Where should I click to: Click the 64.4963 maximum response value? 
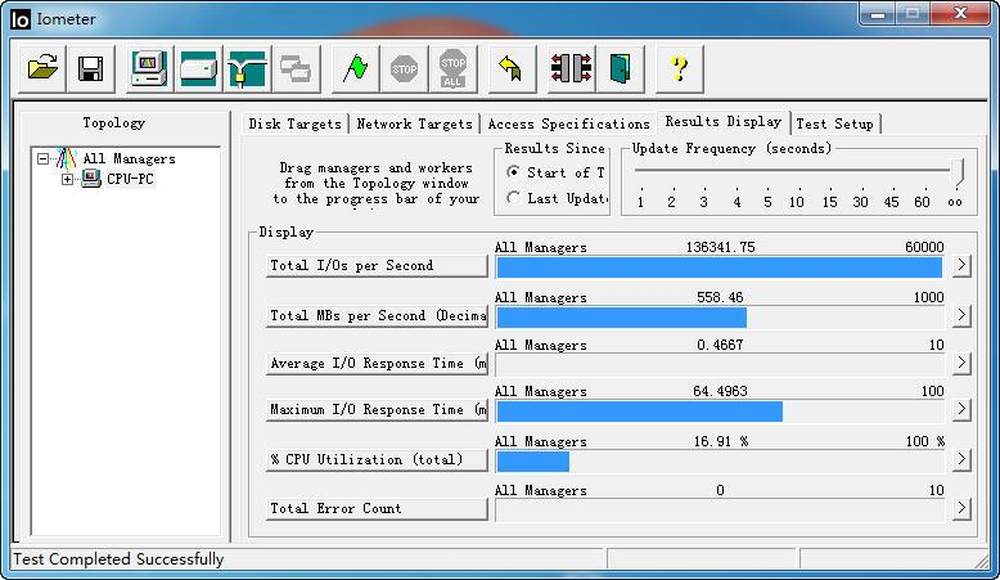coord(720,390)
